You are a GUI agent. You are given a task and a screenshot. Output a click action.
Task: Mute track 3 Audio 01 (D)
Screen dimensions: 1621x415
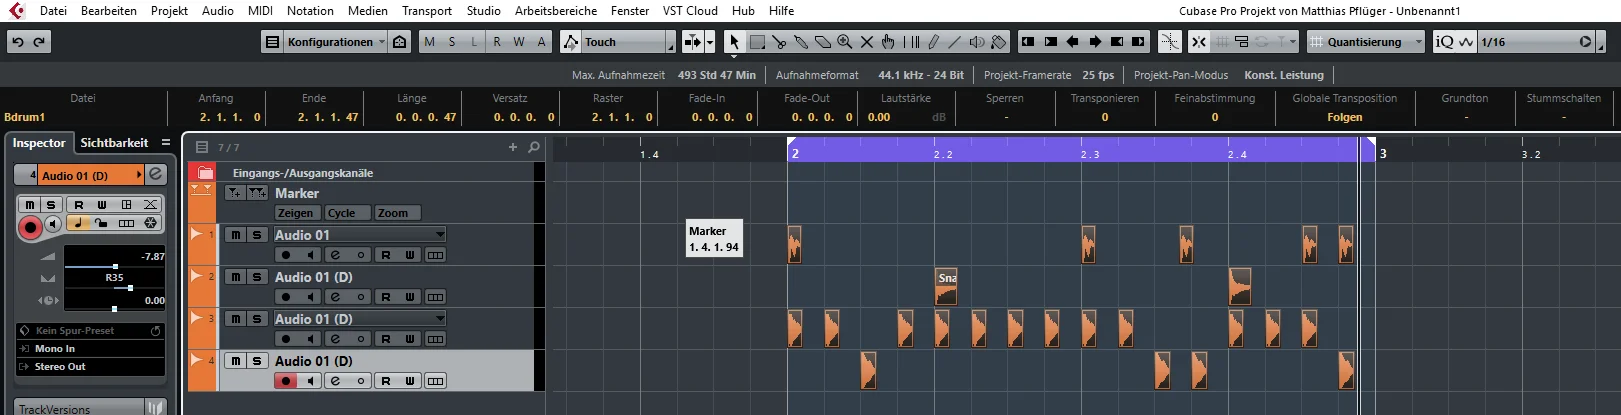(x=235, y=319)
